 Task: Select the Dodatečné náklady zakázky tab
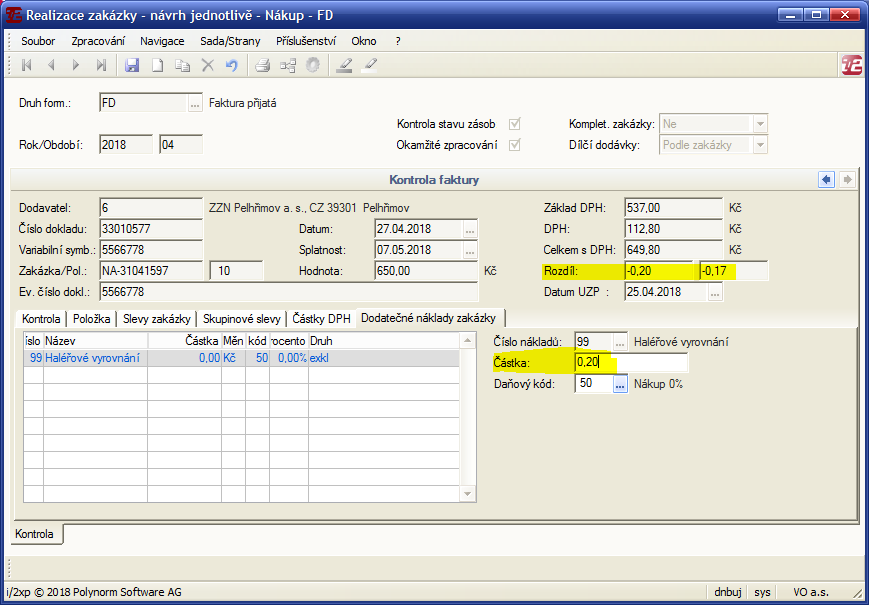coord(431,318)
